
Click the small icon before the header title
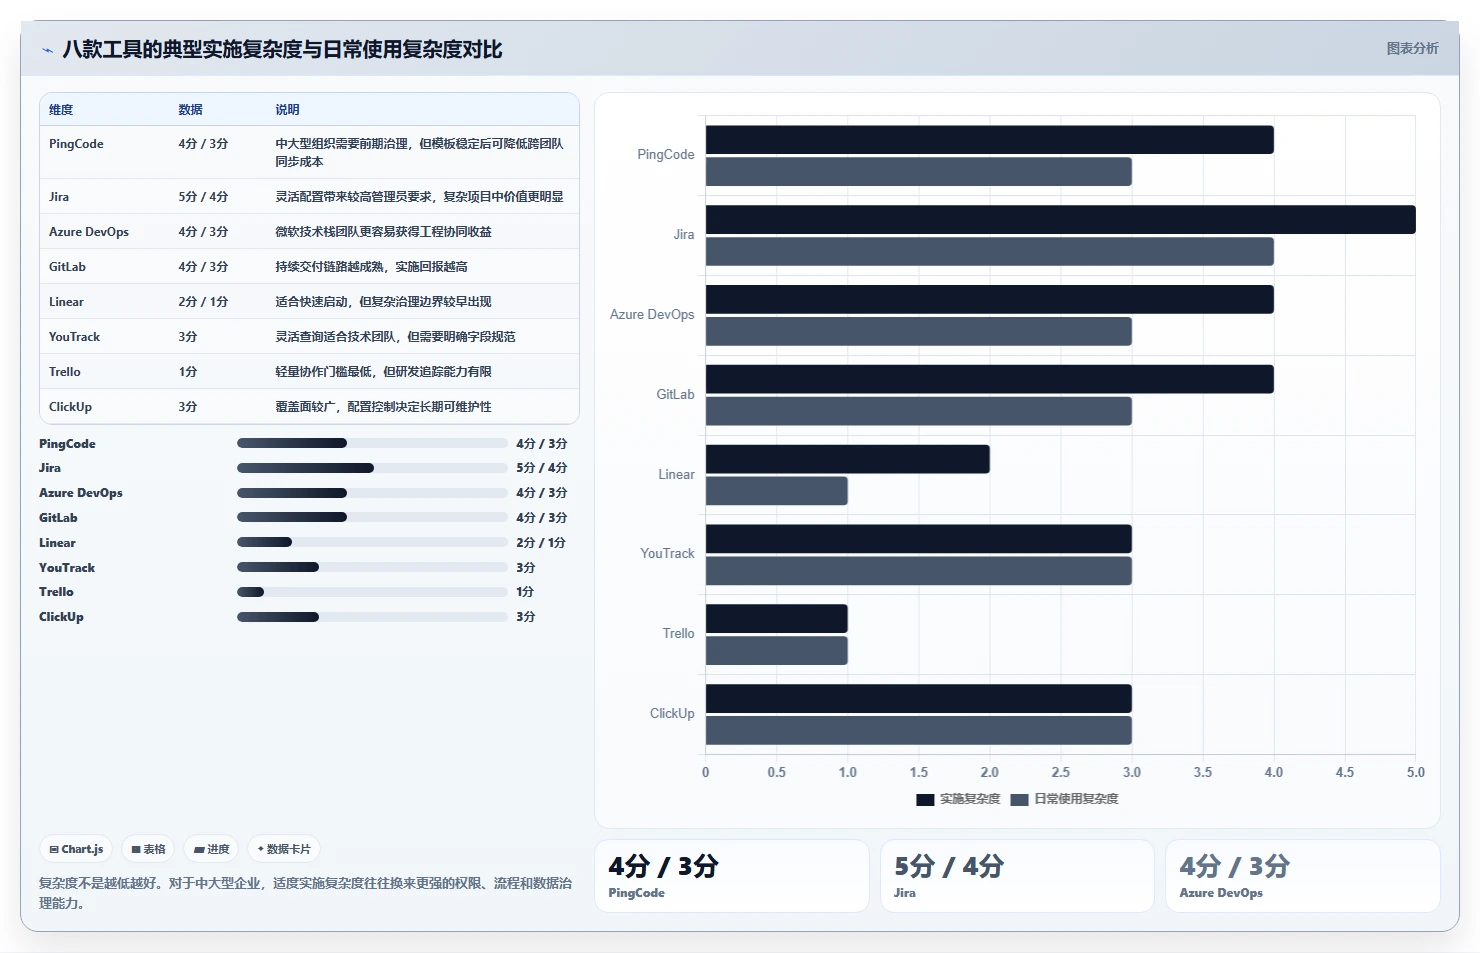click(47, 50)
